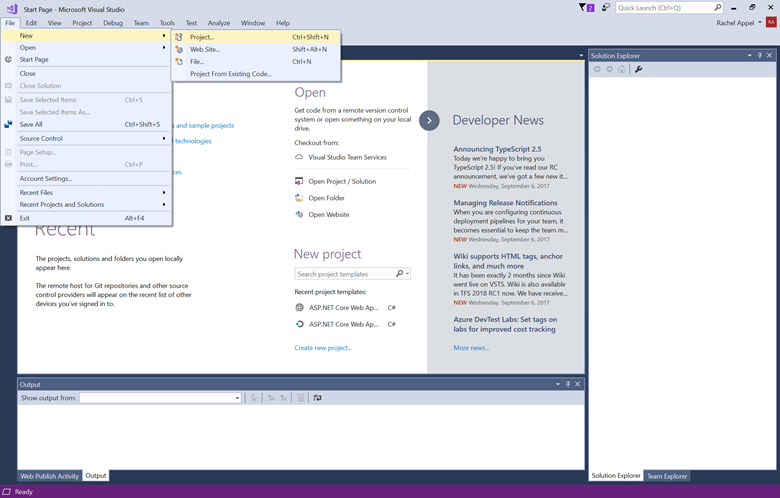This screenshot has width=780, height=498.
Task: Click Solution Explorer Home icon
Action: click(622, 69)
